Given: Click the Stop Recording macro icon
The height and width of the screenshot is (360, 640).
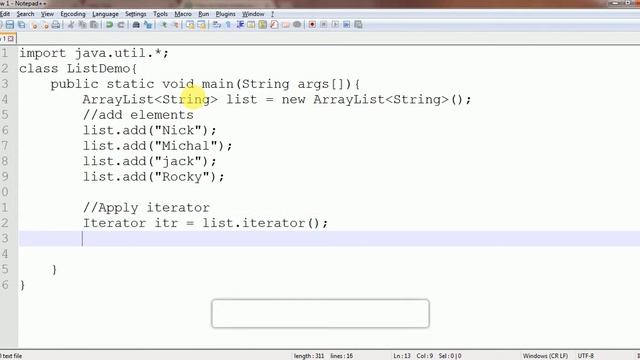Looking at the screenshot, I should (324, 24).
